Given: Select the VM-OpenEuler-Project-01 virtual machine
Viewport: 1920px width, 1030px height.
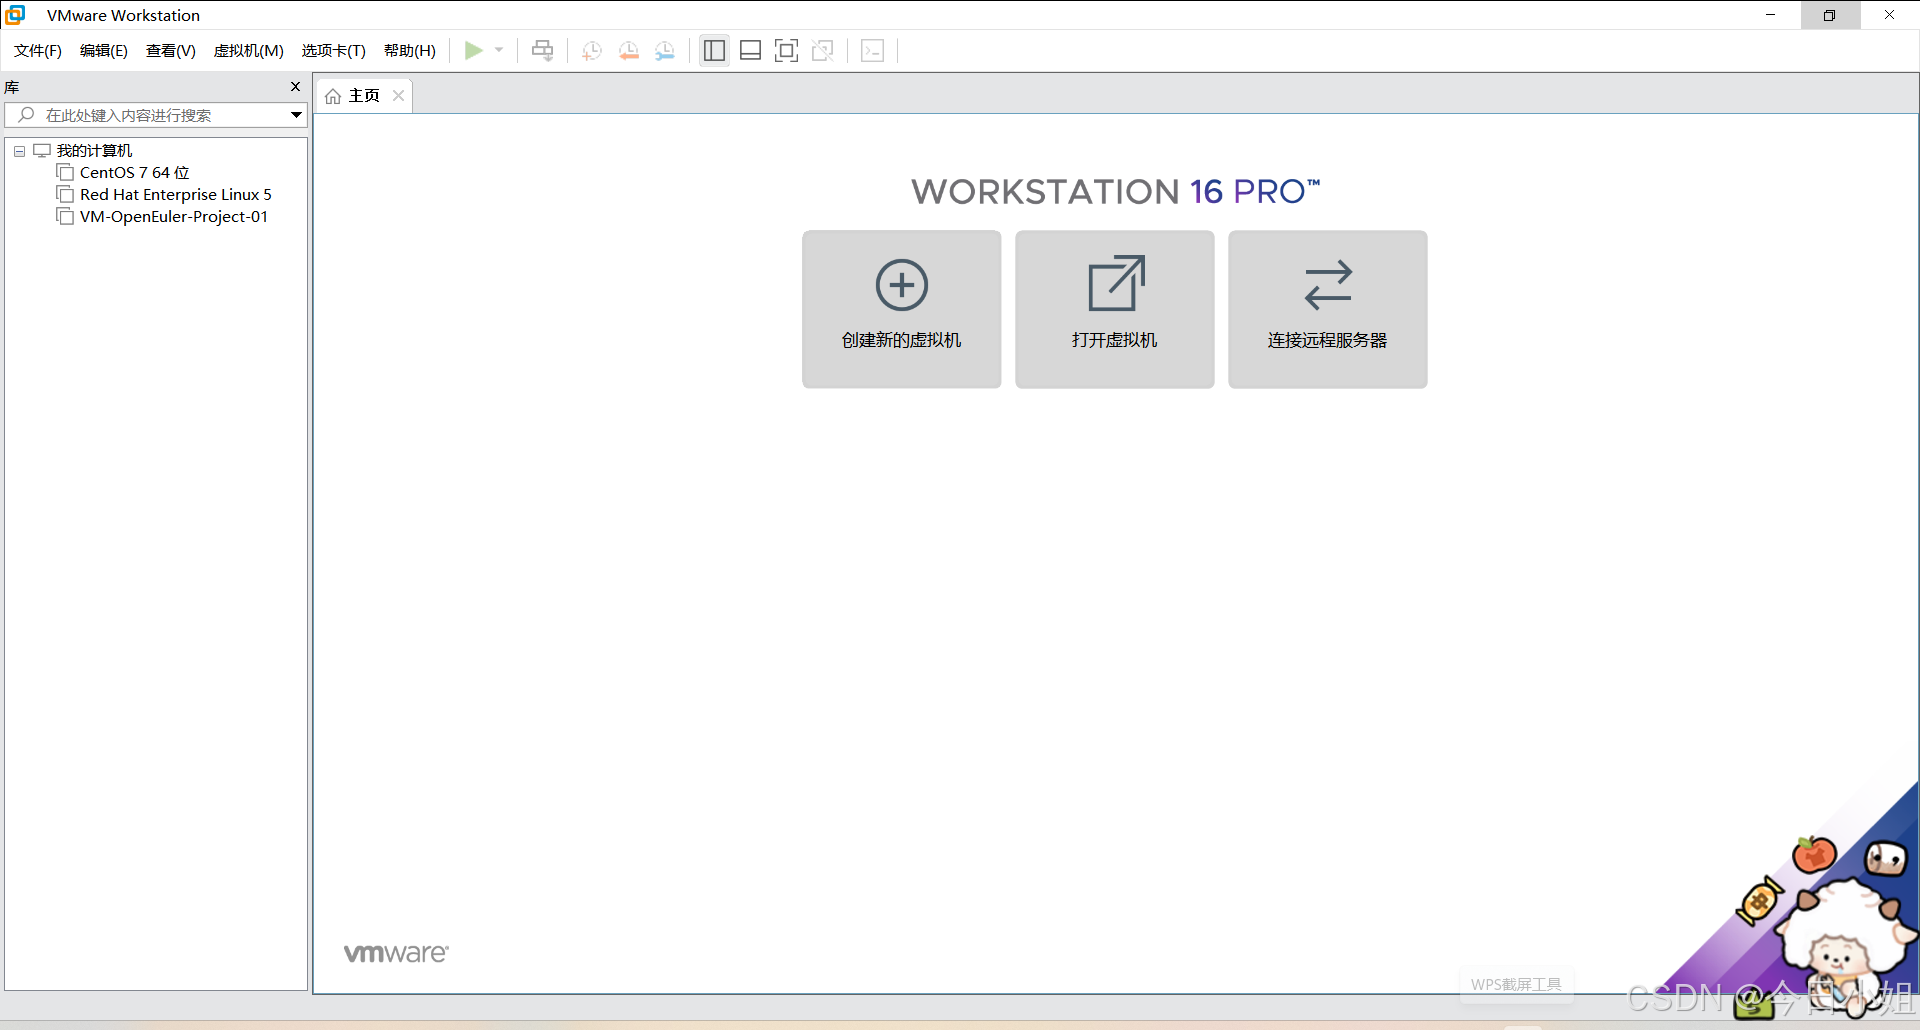Looking at the screenshot, I should (174, 217).
